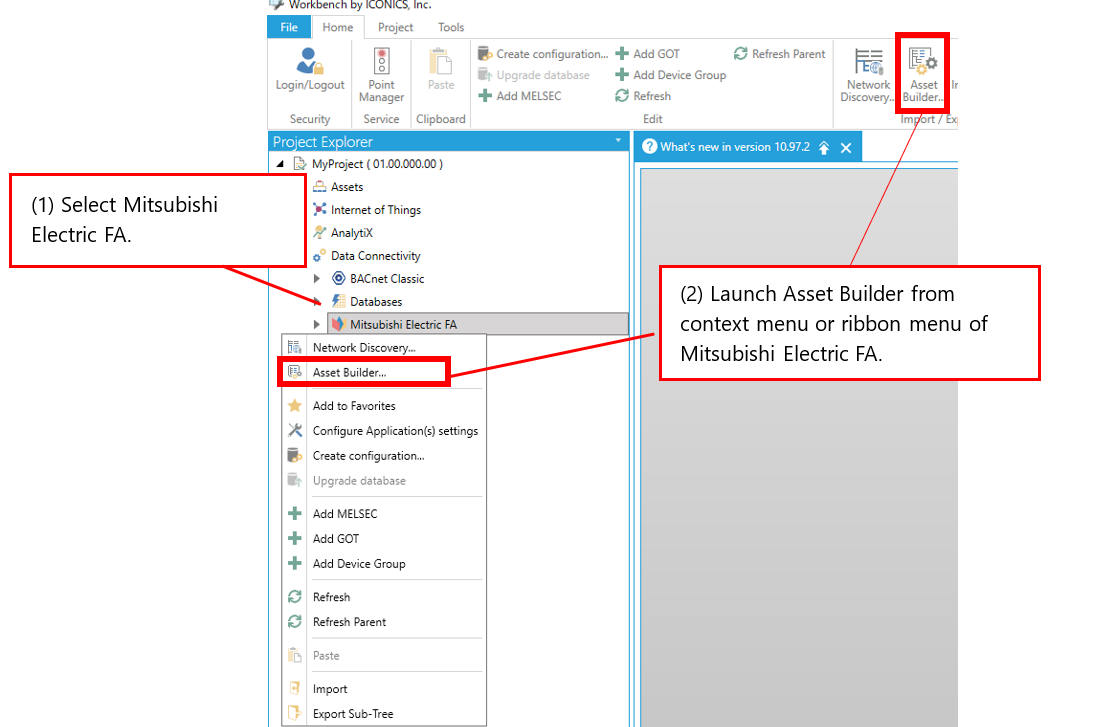The height and width of the screenshot is (727, 1098).
Task: Expand the Mitsubishi Electric FA node
Action: [x=317, y=325]
